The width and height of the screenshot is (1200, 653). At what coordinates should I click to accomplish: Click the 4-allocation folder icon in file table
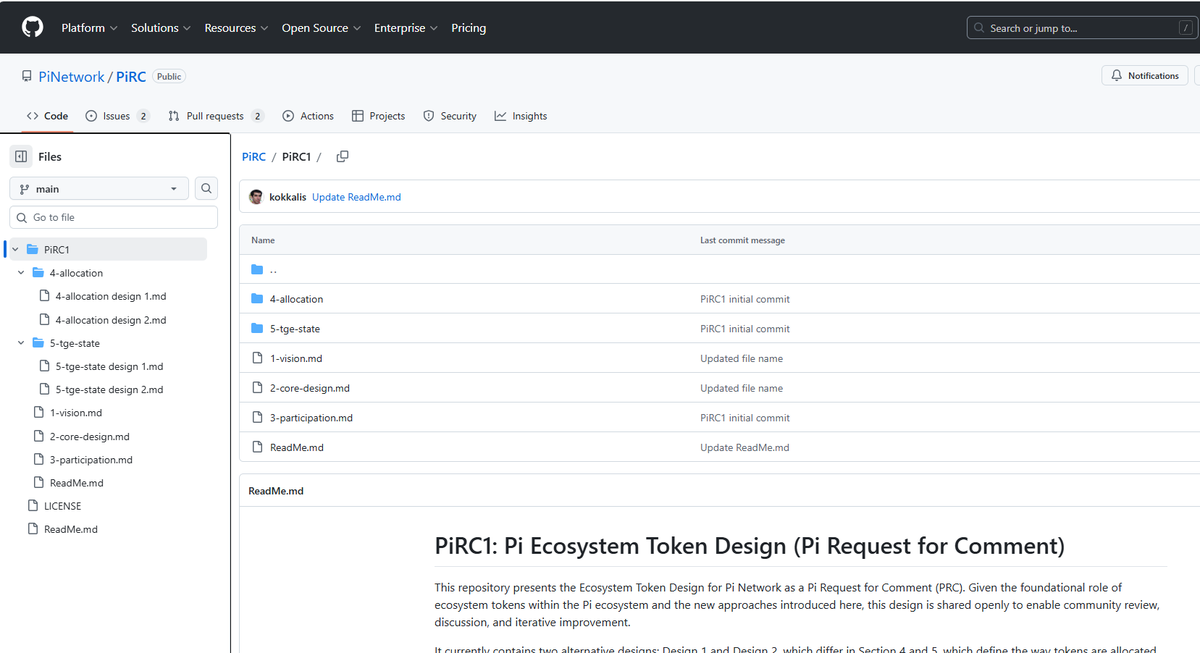(257, 299)
